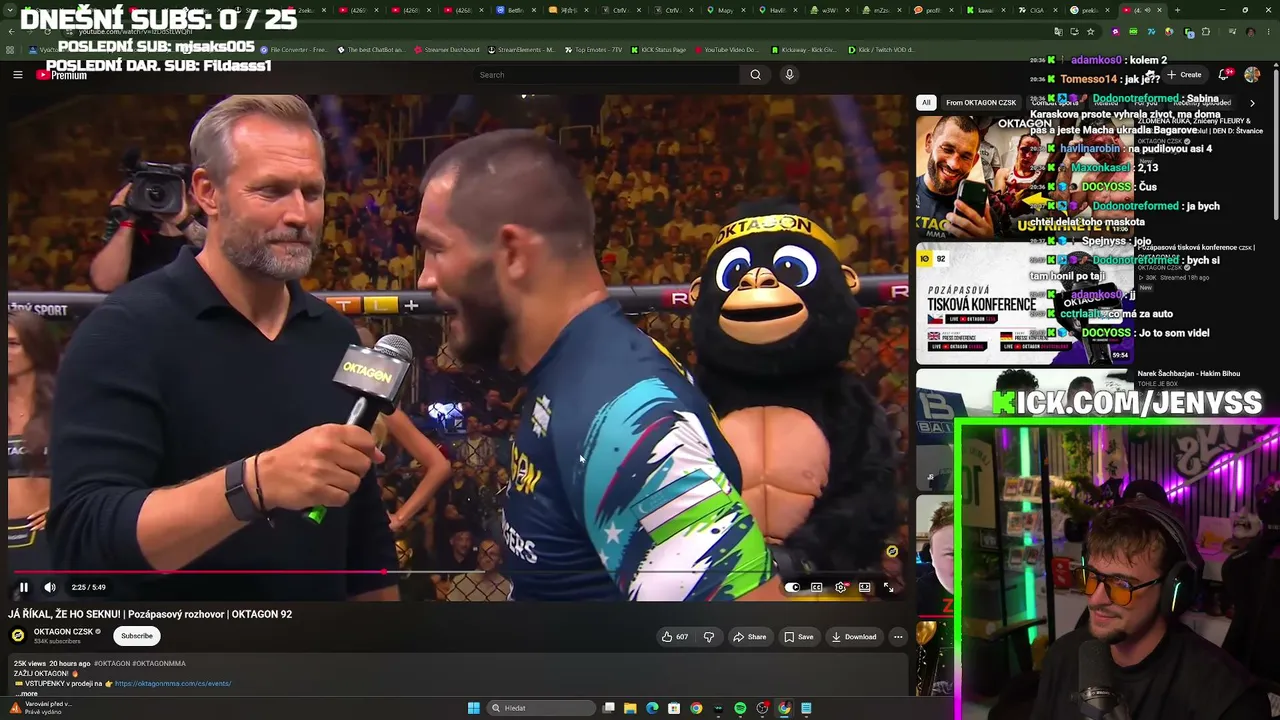1280x720 pixels.
Task: Open the Pozápasová tisková konference thumbnail
Action: tap(1024, 304)
